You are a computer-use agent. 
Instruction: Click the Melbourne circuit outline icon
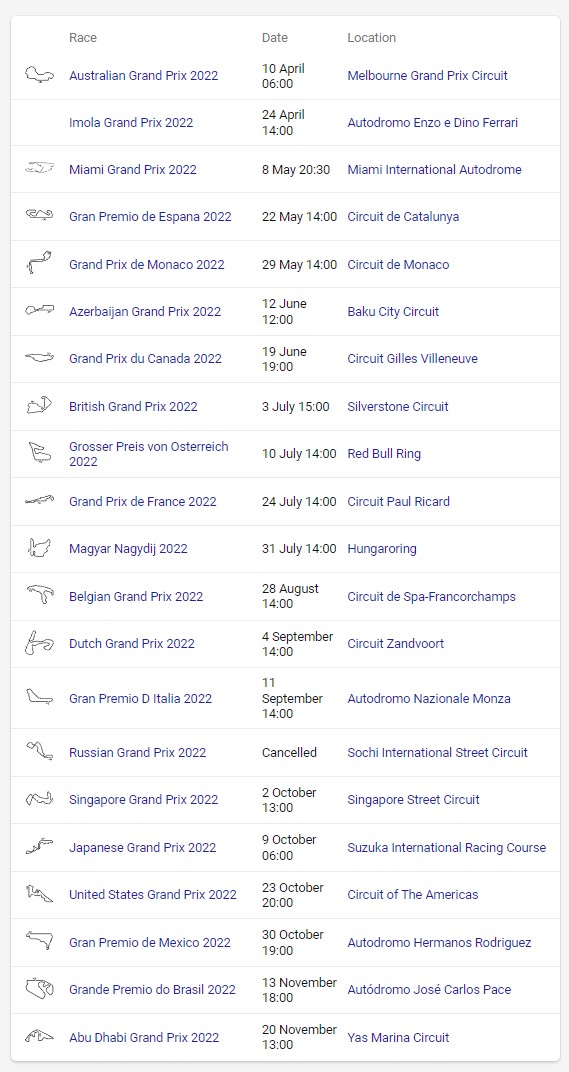coord(39,75)
